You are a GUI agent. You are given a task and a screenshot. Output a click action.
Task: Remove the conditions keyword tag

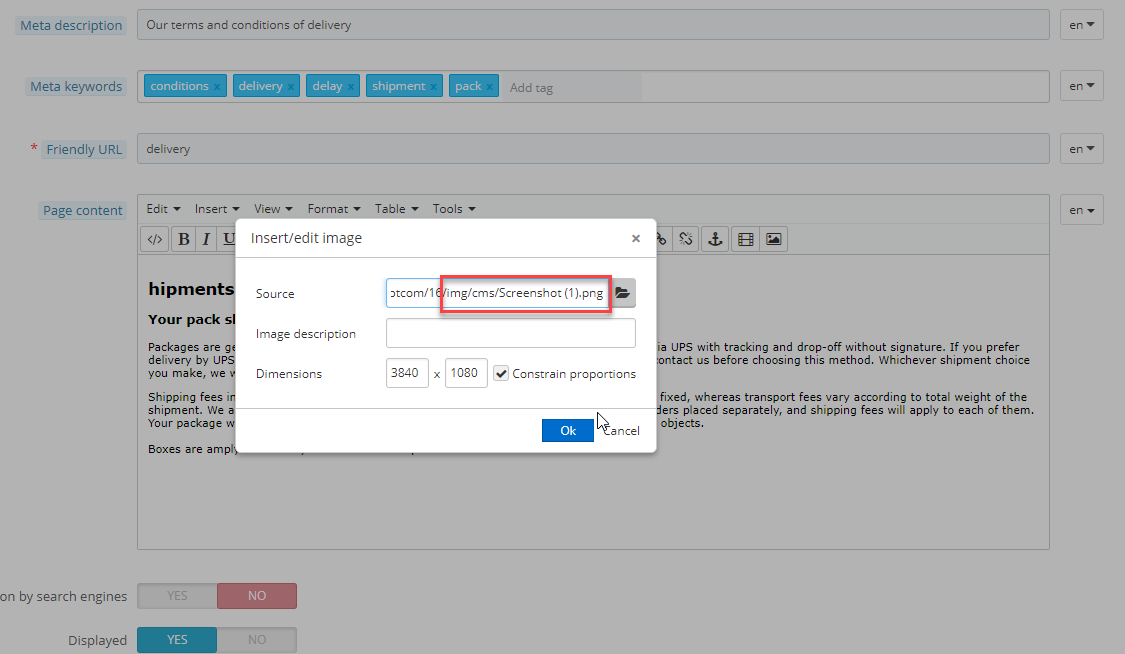click(x=217, y=87)
